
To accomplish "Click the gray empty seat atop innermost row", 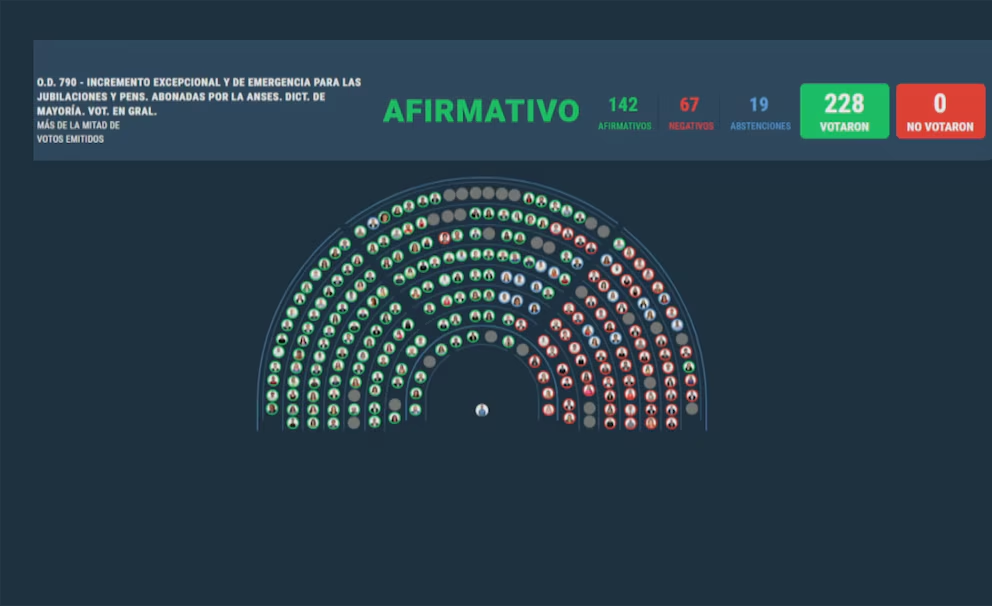I will [491, 337].
